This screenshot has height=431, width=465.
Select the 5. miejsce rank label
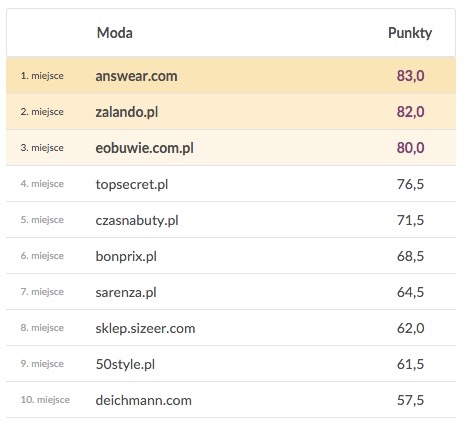[x=42, y=220]
